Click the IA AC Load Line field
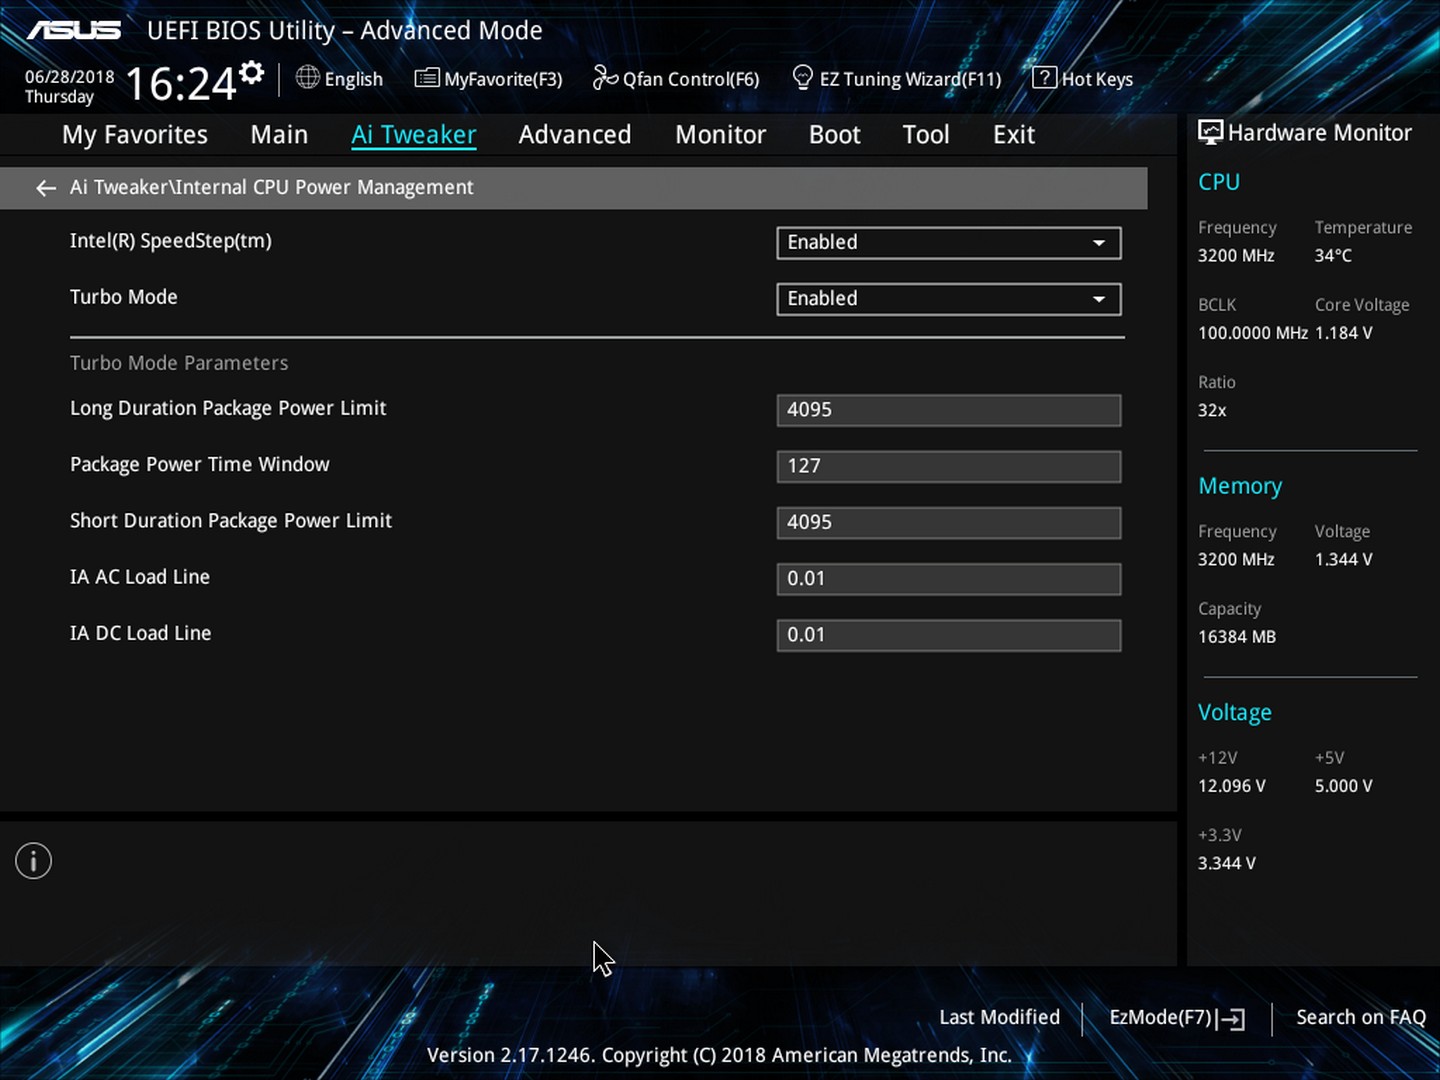The width and height of the screenshot is (1440, 1080). coord(949,579)
